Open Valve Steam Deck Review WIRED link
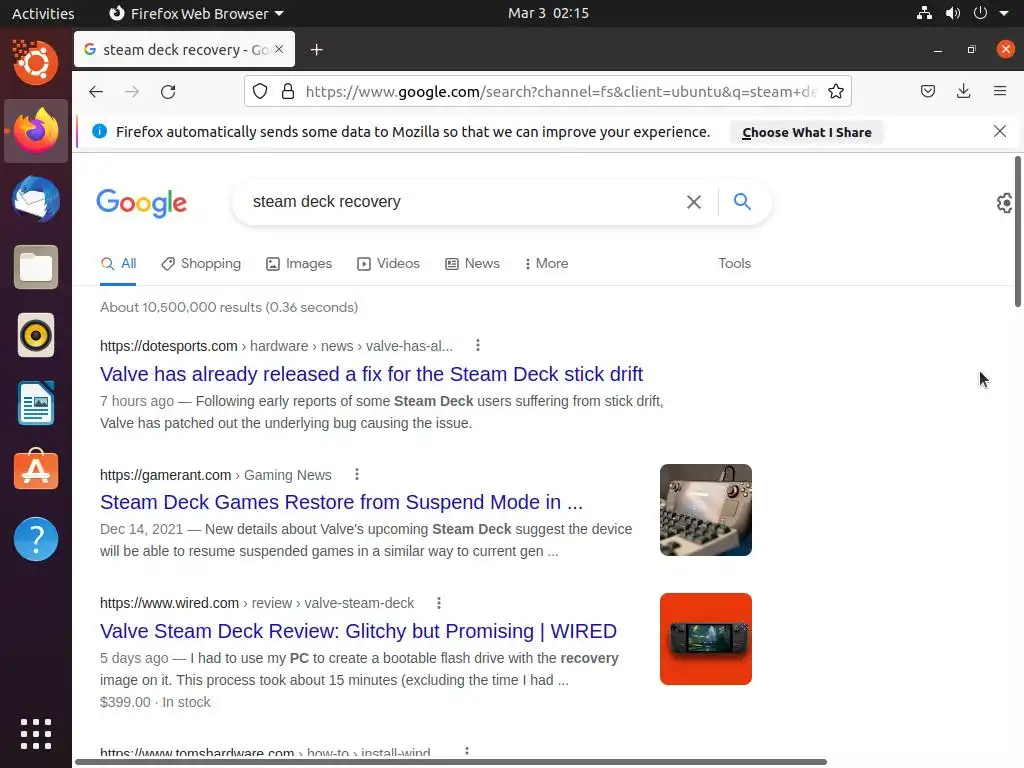 coord(359,632)
